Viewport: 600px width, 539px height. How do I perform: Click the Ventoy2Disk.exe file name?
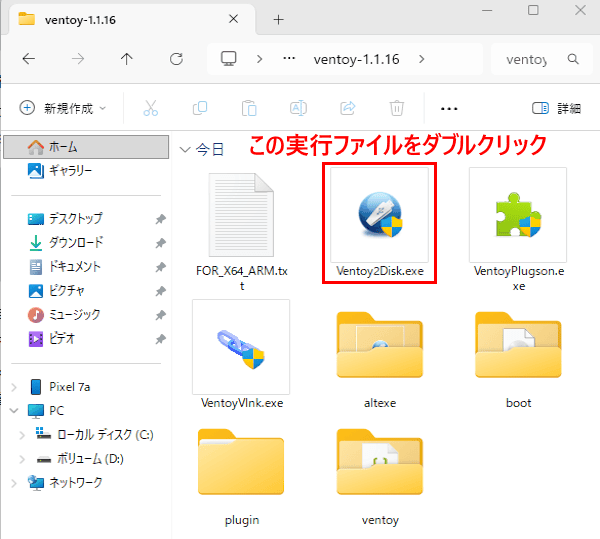pyautogui.click(x=380, y=271)
